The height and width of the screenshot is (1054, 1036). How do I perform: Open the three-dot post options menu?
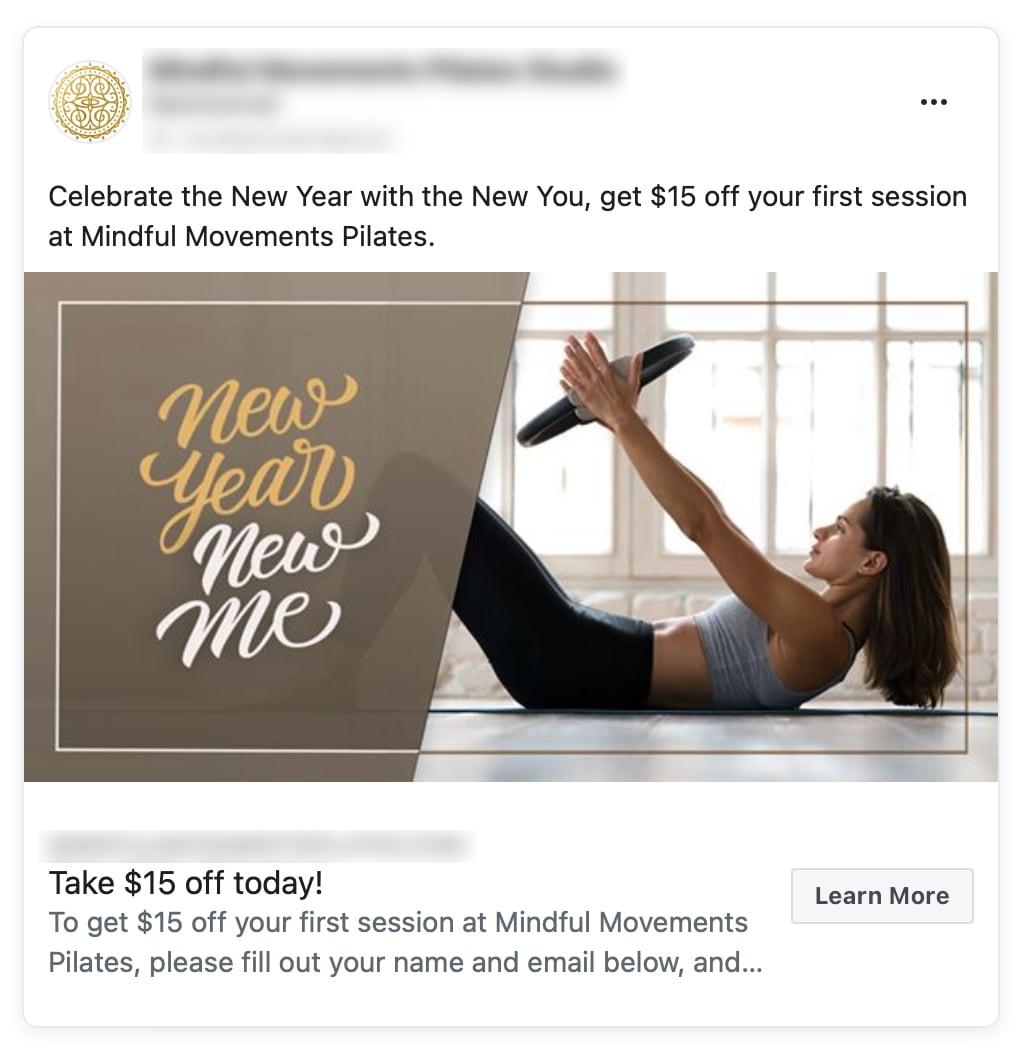coord(933,102)
